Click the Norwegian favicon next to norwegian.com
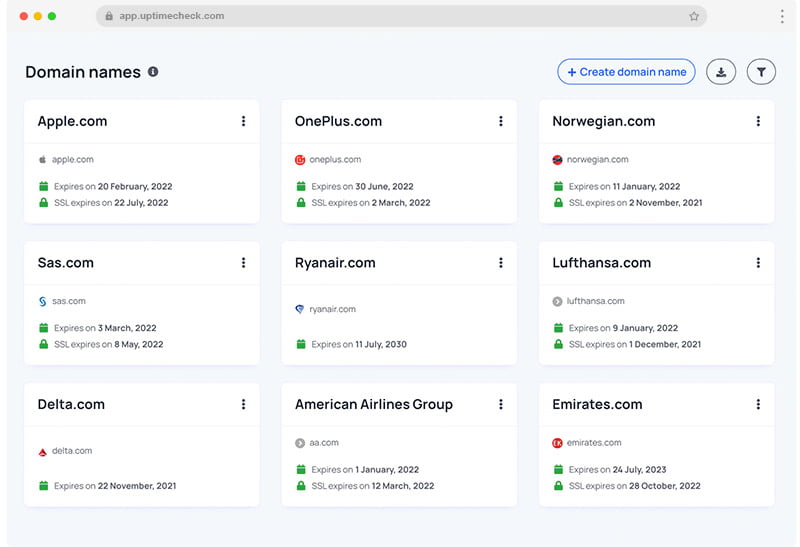Viewport: 800px width, 547px height. (557, 160)
